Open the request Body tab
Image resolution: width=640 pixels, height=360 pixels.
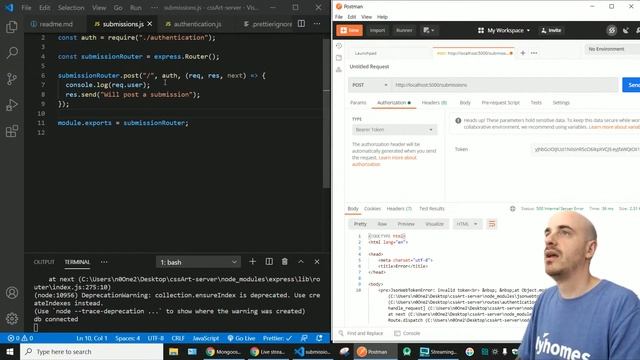pyautogui.click(x=465, y=103)
